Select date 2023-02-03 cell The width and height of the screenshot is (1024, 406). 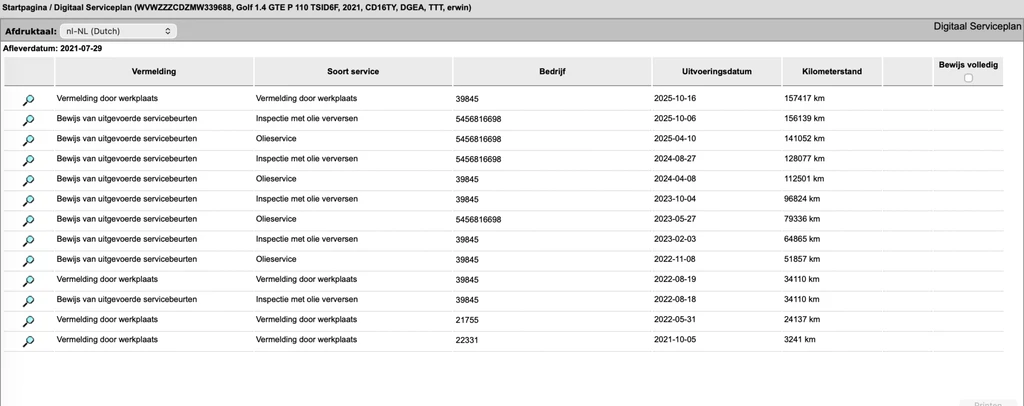(675, 240)
